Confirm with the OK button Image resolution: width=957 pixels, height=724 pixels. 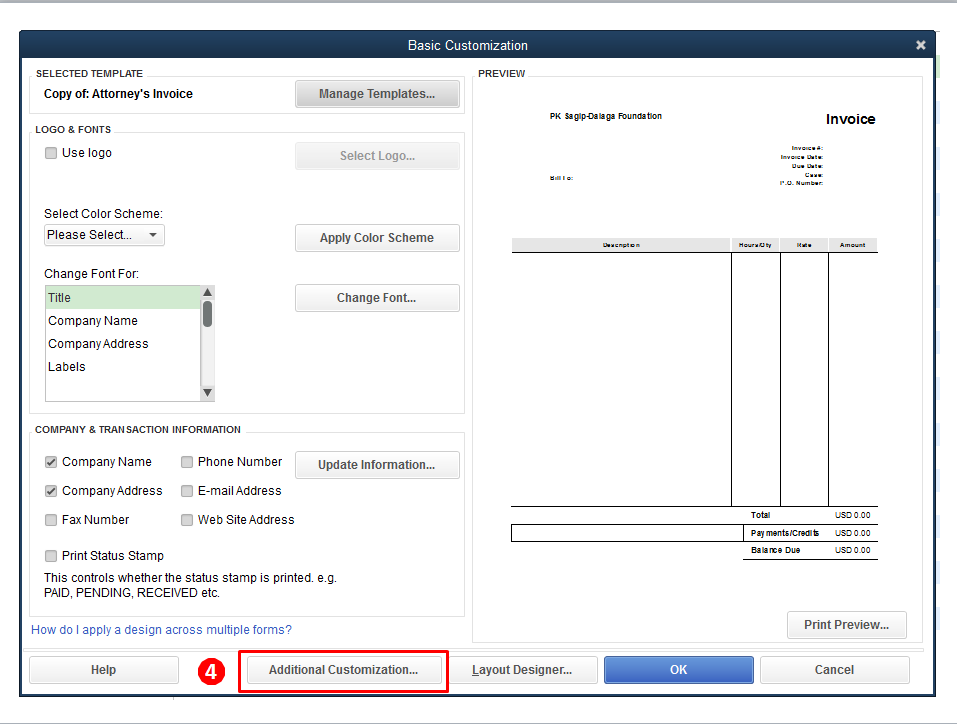pyautogui.click(x=679, y=670)
